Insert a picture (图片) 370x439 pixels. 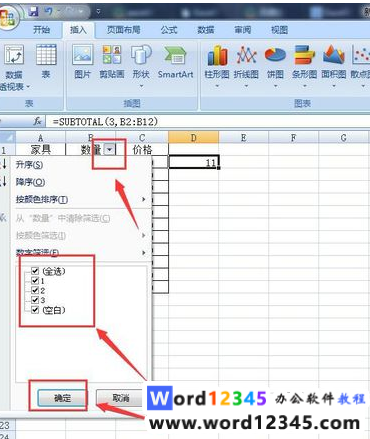point(82,62)
